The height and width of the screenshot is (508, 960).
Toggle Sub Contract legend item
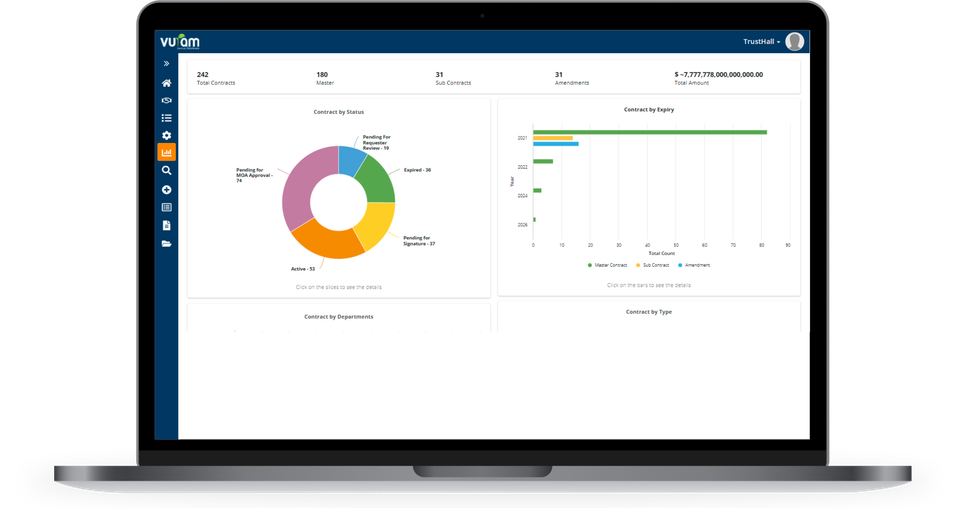(653, 265)
